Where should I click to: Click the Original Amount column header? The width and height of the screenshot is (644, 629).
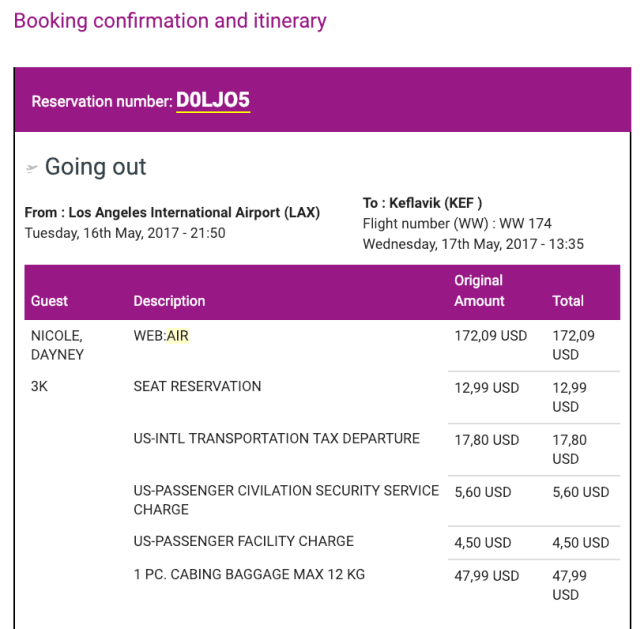[x=479, y=291]
